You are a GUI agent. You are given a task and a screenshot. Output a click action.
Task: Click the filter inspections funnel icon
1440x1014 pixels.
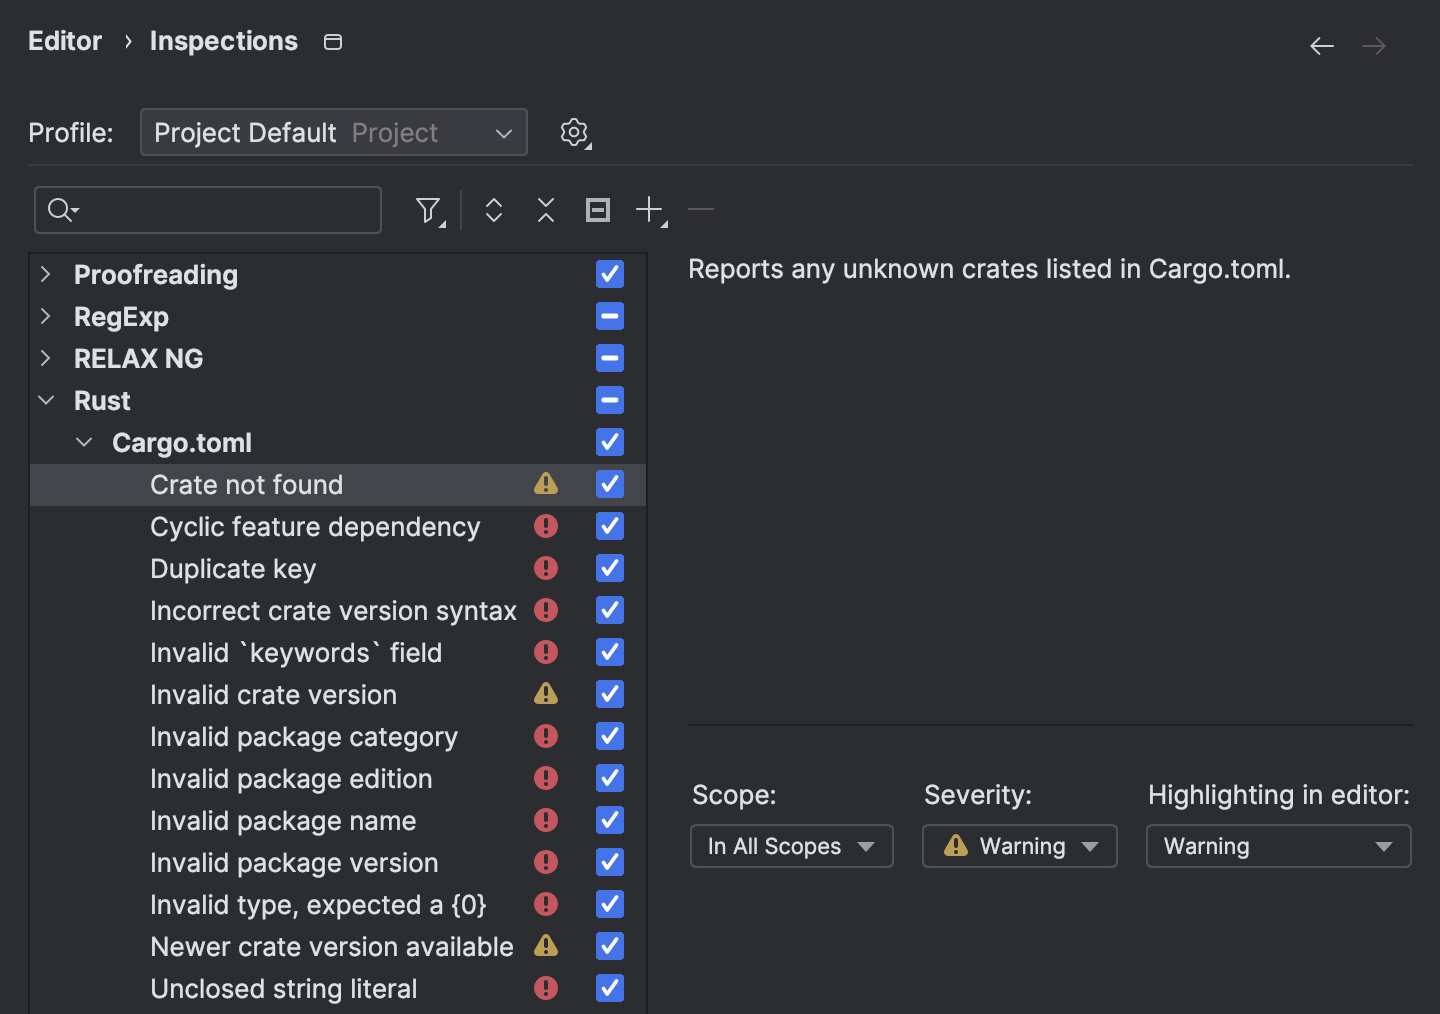coord(429,210)
